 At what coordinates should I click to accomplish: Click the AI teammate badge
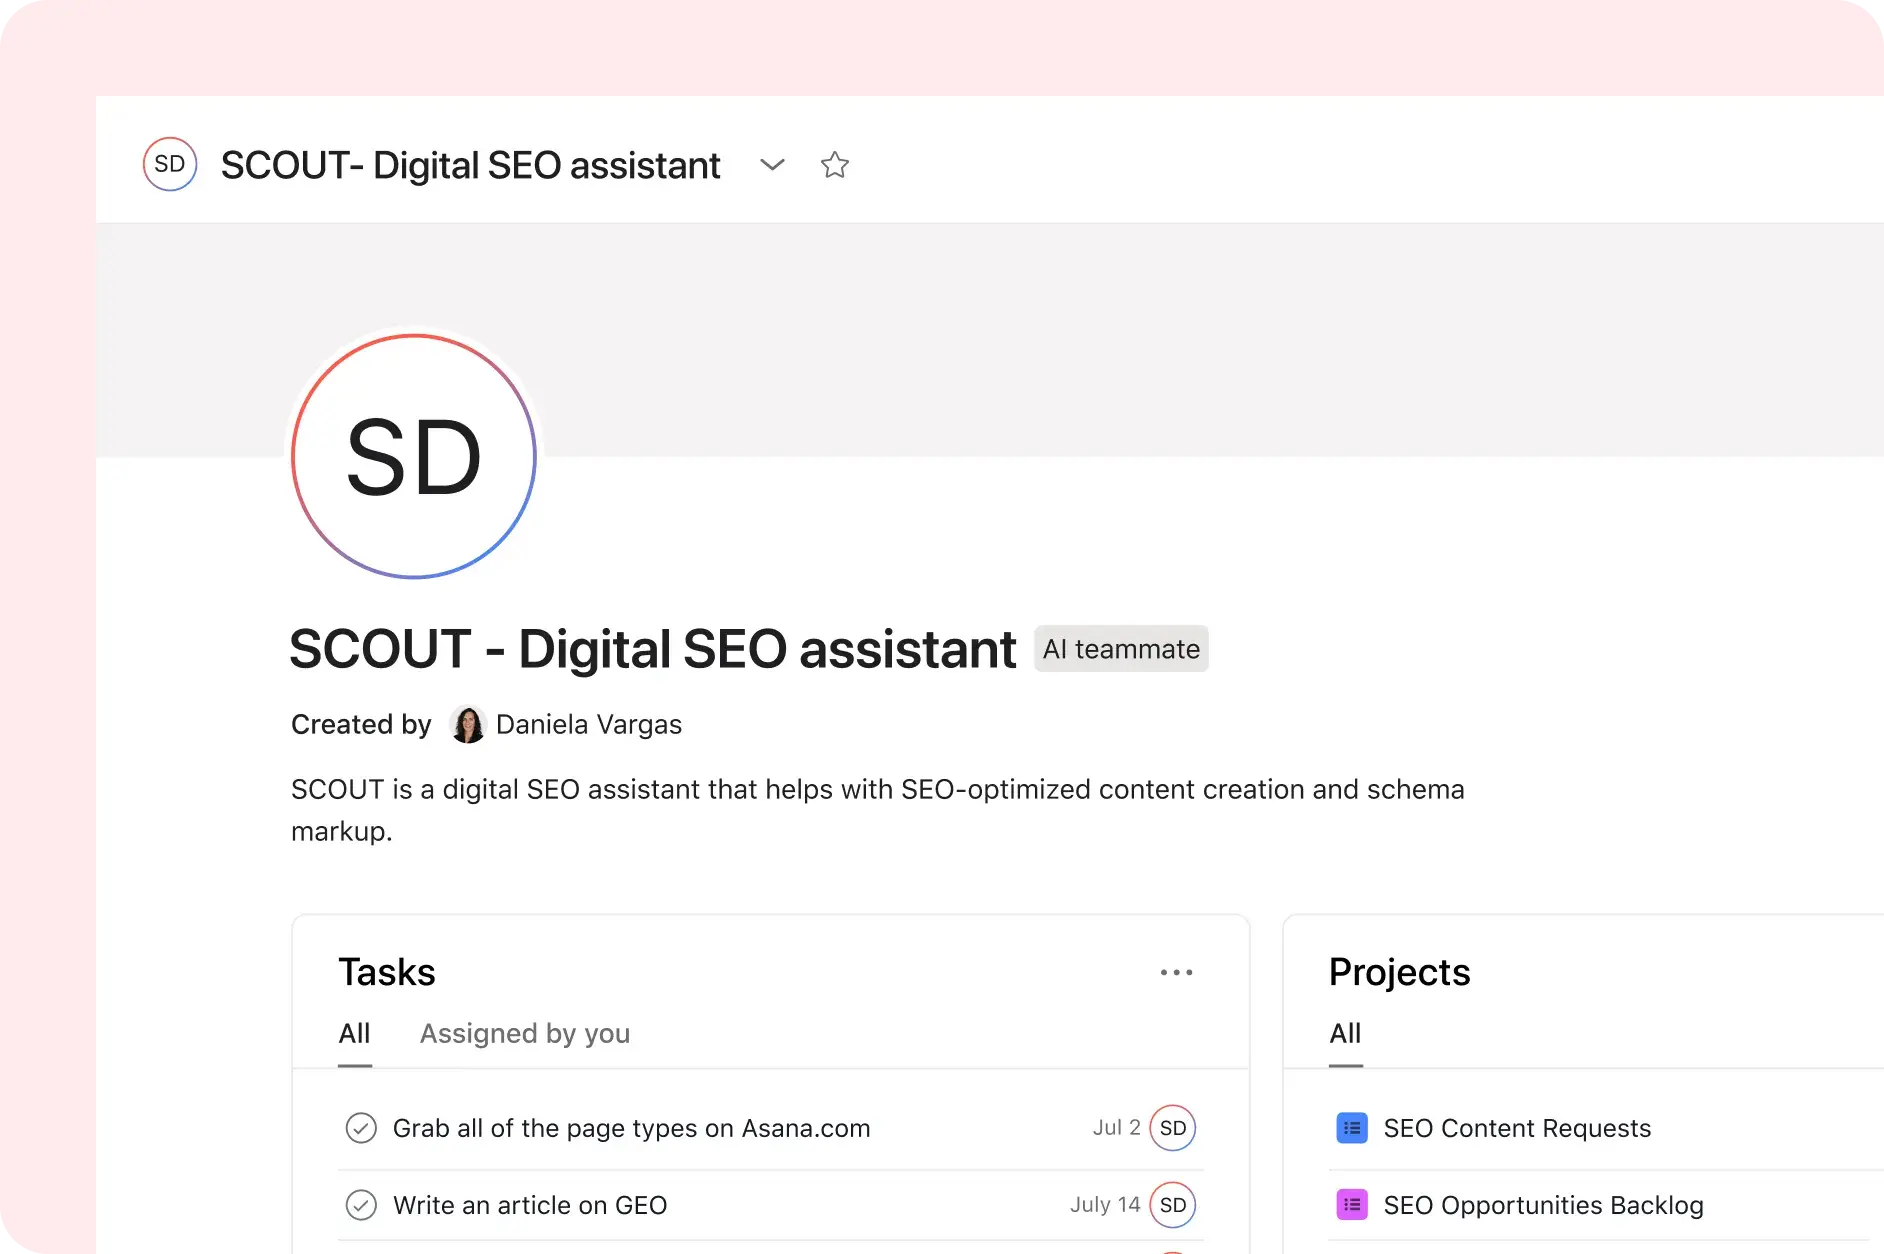coord(1121,648)
